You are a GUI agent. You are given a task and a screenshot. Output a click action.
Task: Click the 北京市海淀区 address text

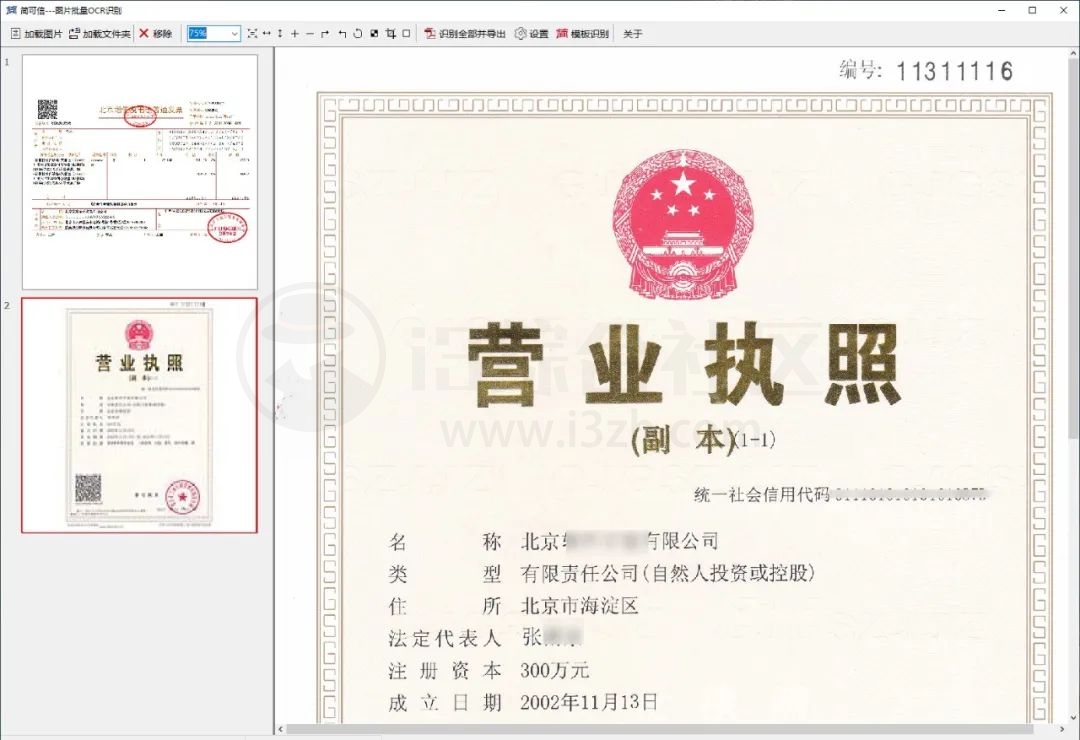[x=580, y=606]
